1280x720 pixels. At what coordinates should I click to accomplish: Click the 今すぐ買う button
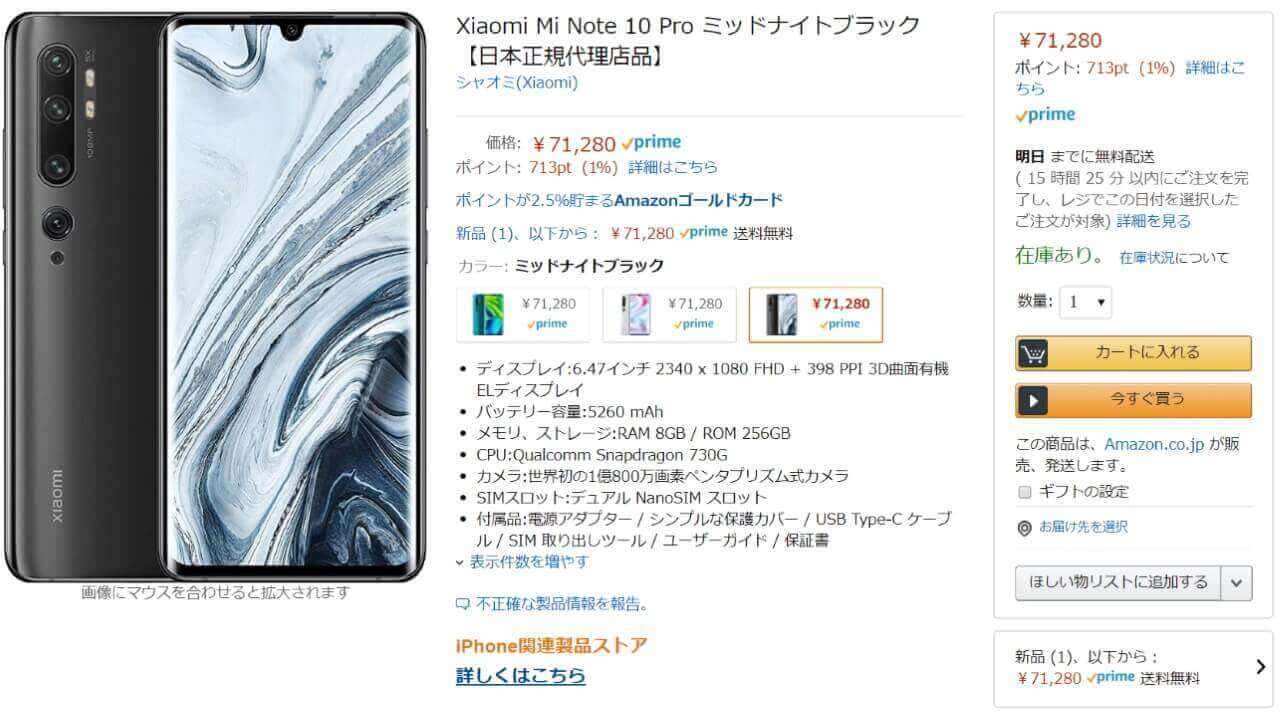tap(1133, 400)
